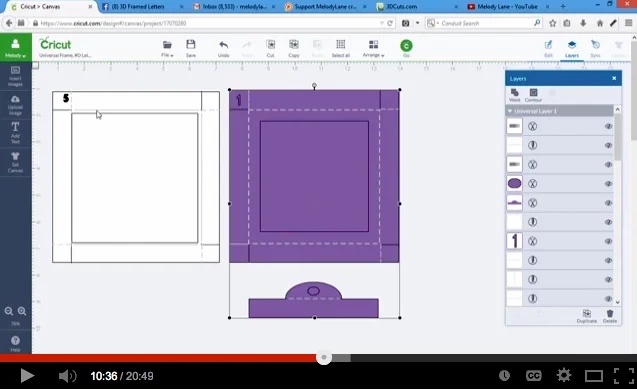The image size is (637, 390).
Task: Open the Sync panel
Action: click(x=595, y=48)
